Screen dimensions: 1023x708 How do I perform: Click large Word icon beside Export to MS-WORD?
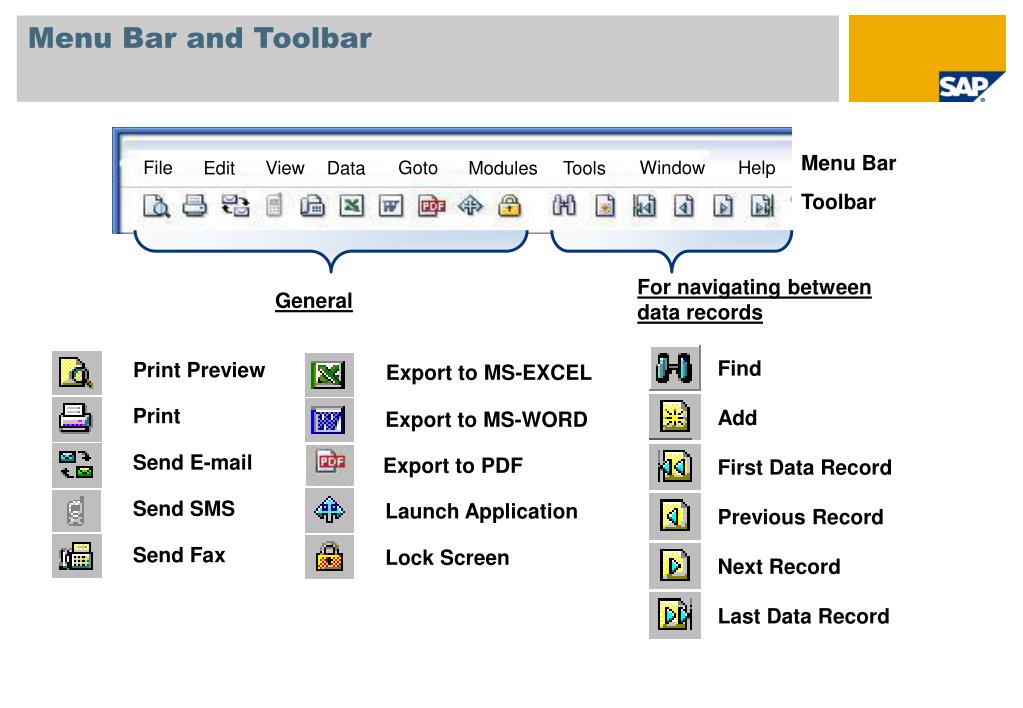329,420
